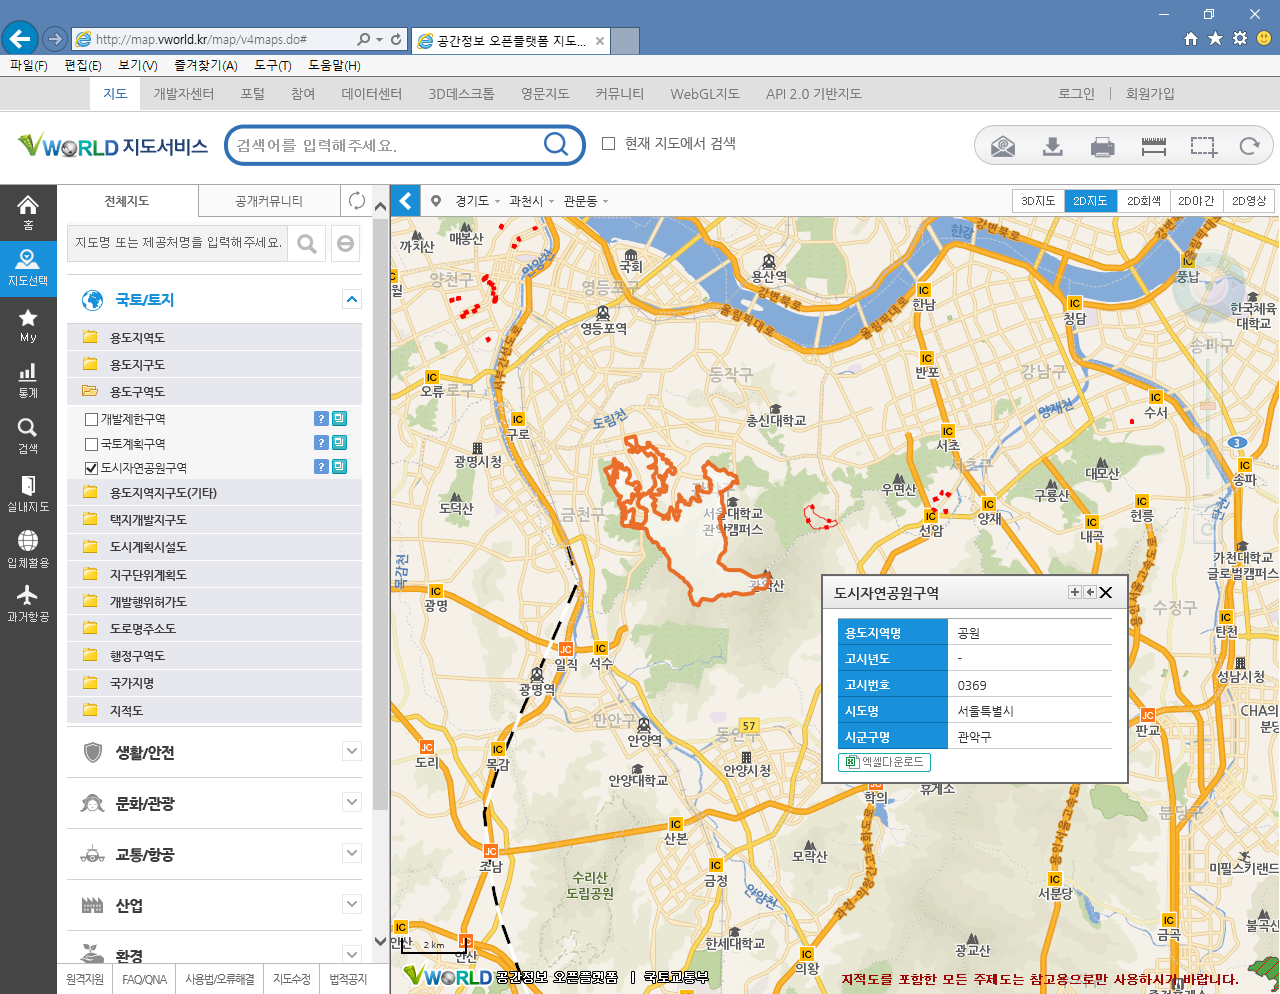Viewport: 1280px width, 994px height.
Task: Click the clear layers minus circle button
Action: point(345,243)
